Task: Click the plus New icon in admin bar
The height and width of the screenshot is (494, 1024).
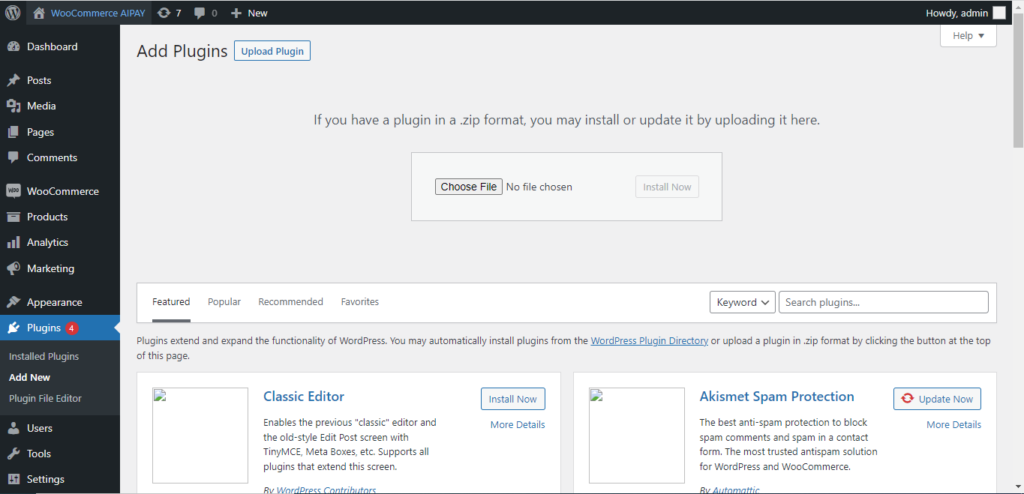Action: tap(236, 12)
